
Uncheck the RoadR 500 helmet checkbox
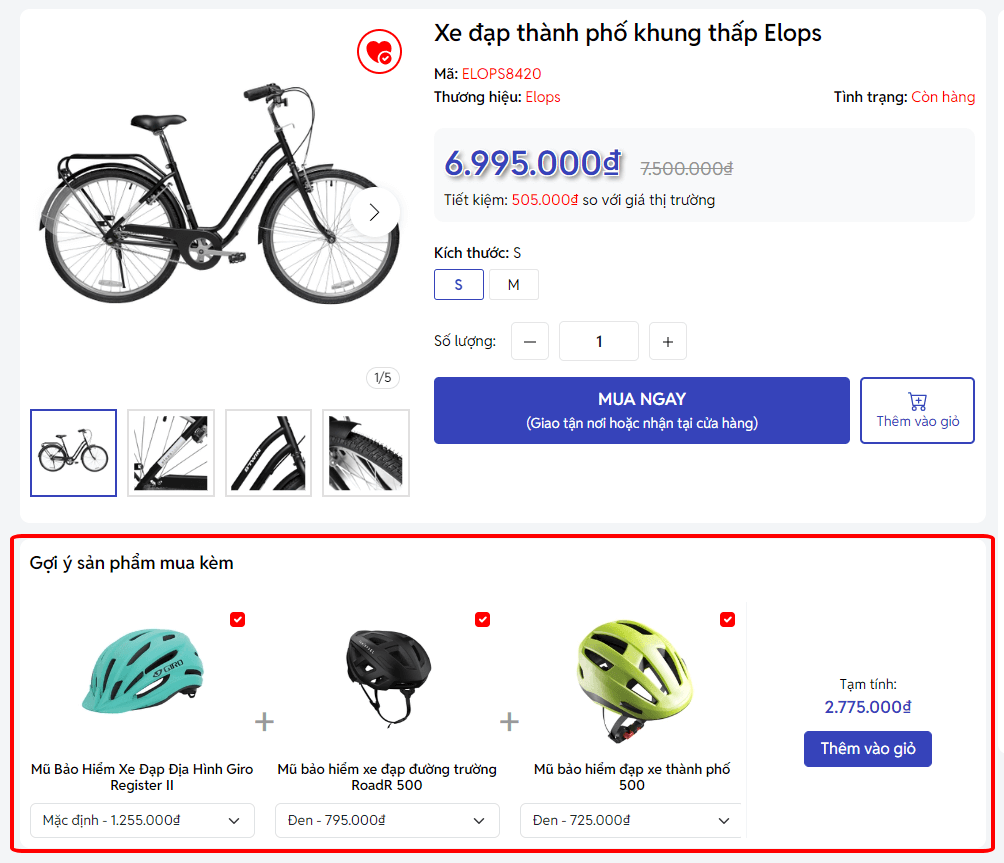[482, 620]
